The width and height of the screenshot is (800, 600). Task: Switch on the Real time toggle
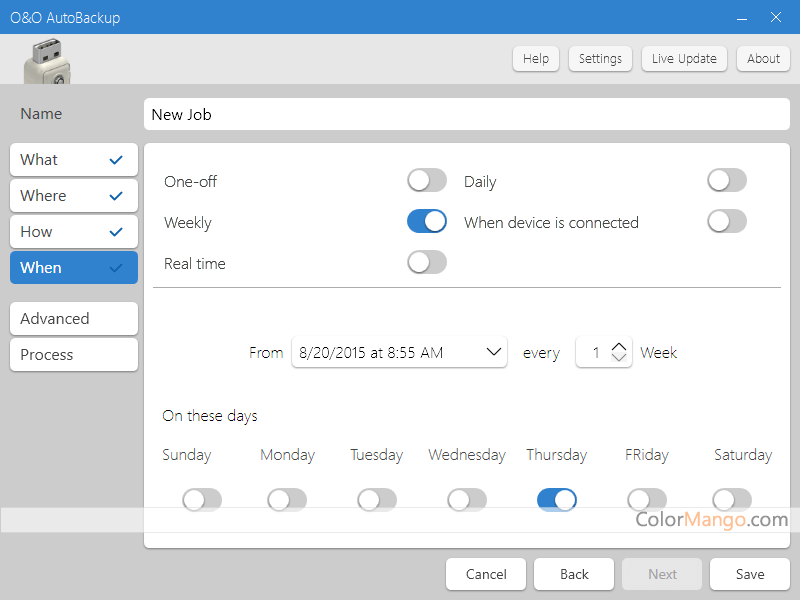coord(426,263)
